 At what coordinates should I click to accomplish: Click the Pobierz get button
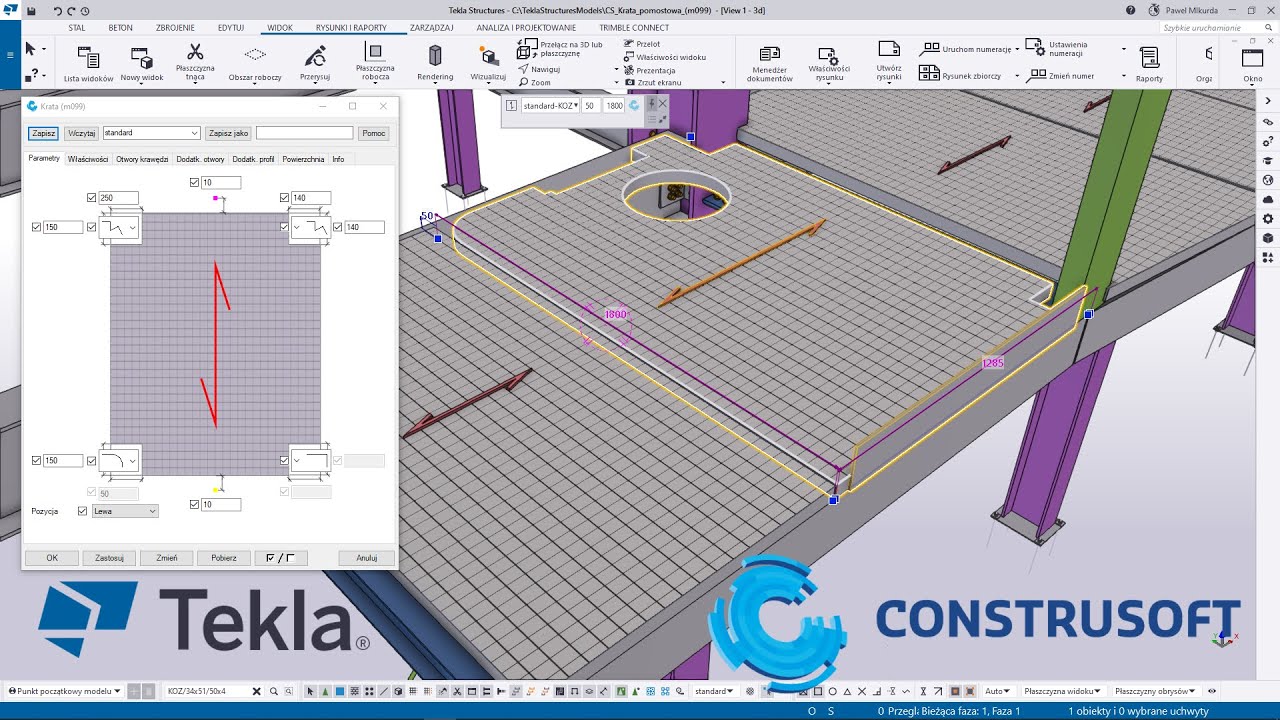pos(223,558)
